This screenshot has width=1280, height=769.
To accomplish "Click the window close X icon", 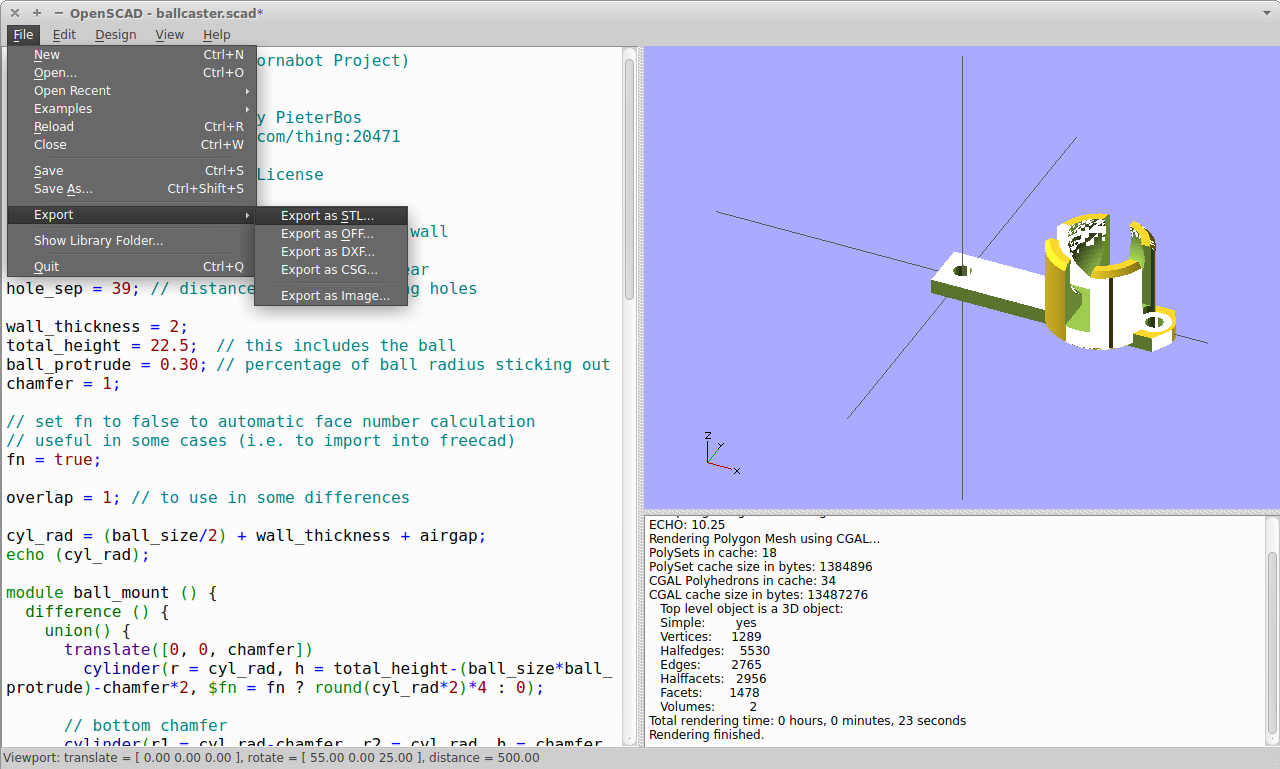I will pos(15,13).
